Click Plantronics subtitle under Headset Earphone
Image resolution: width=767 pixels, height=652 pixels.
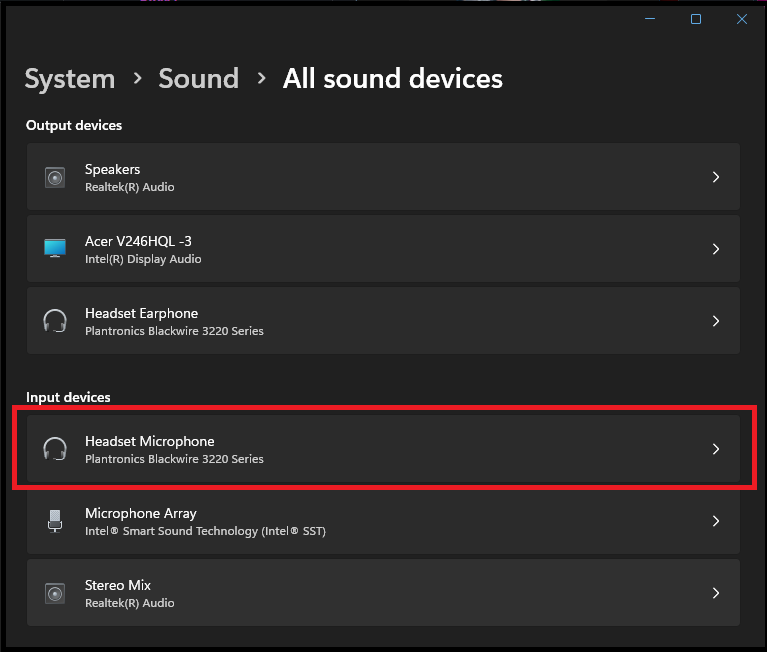tap(174, 331)
